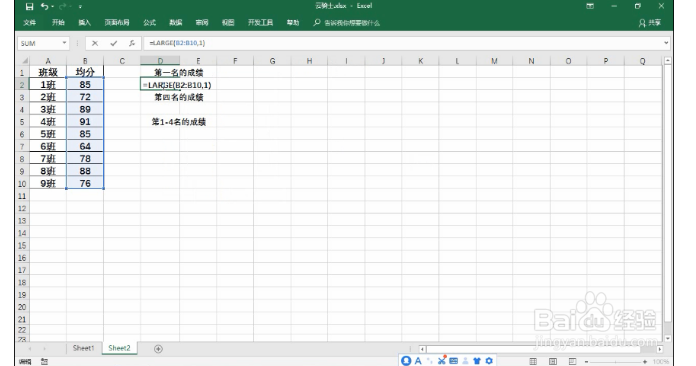696x366 pixels.
Task: Select row 5 header
Action: 22,122
